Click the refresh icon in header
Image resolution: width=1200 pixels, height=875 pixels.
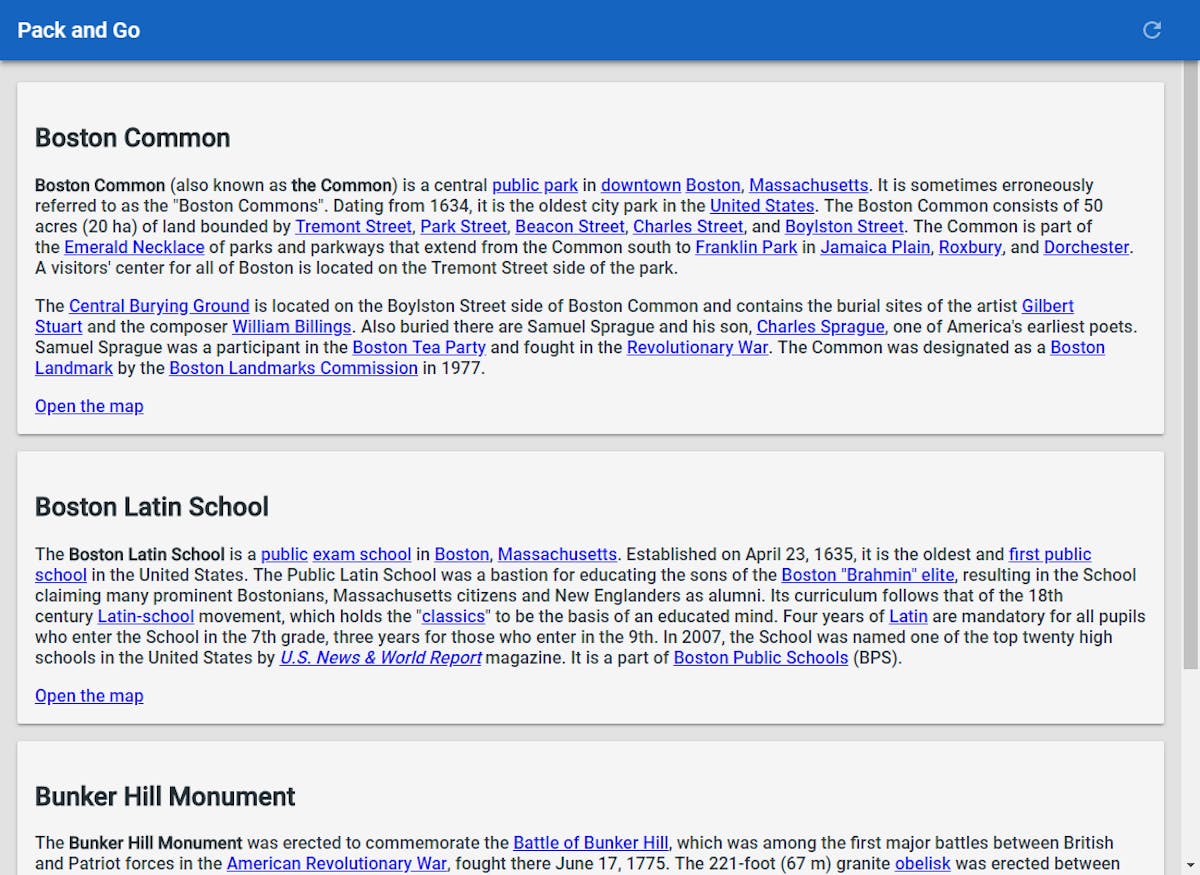[1152, 30]
